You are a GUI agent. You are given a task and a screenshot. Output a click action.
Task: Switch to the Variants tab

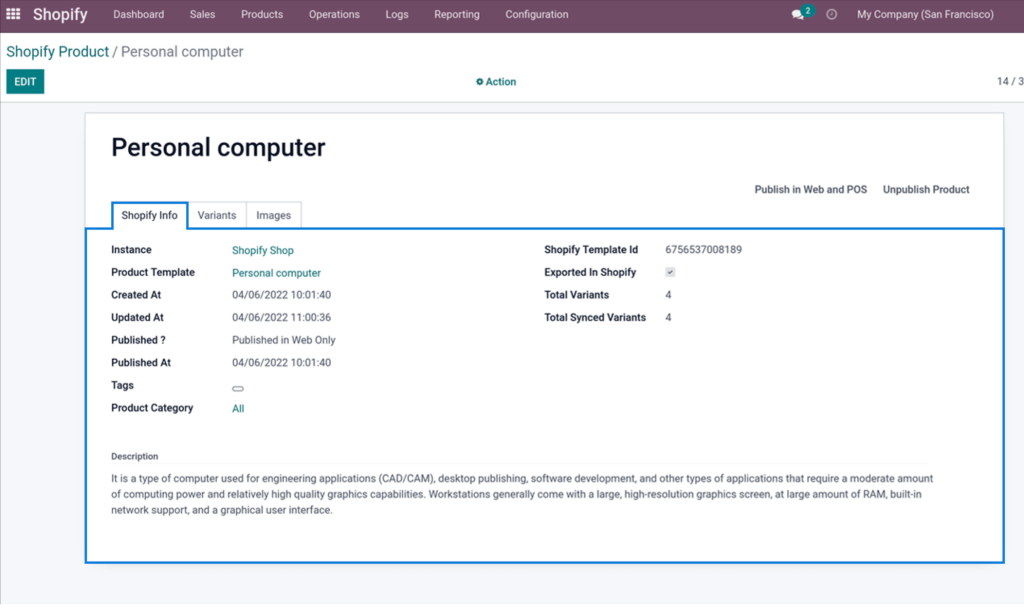[x=217, y=215]
